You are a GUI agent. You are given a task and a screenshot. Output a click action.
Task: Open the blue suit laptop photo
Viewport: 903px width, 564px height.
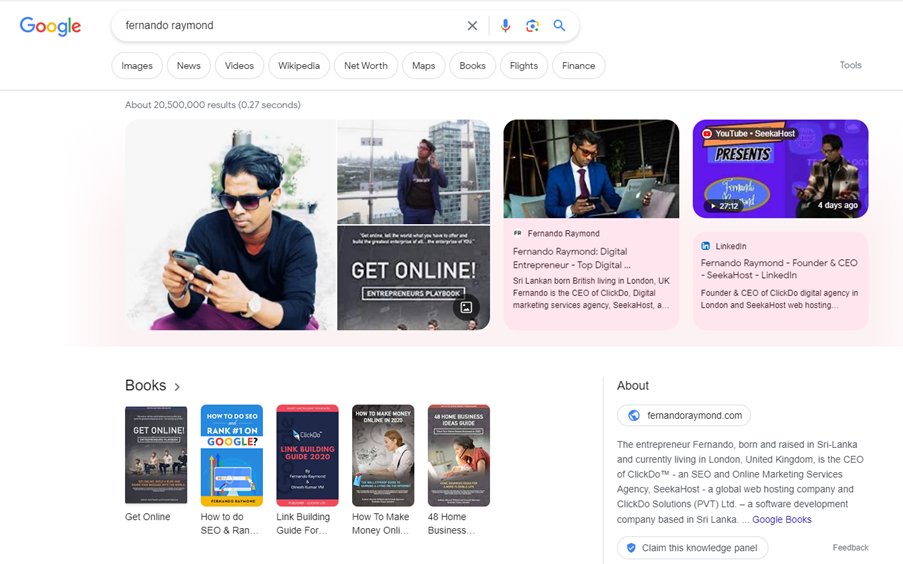(591, 169)
